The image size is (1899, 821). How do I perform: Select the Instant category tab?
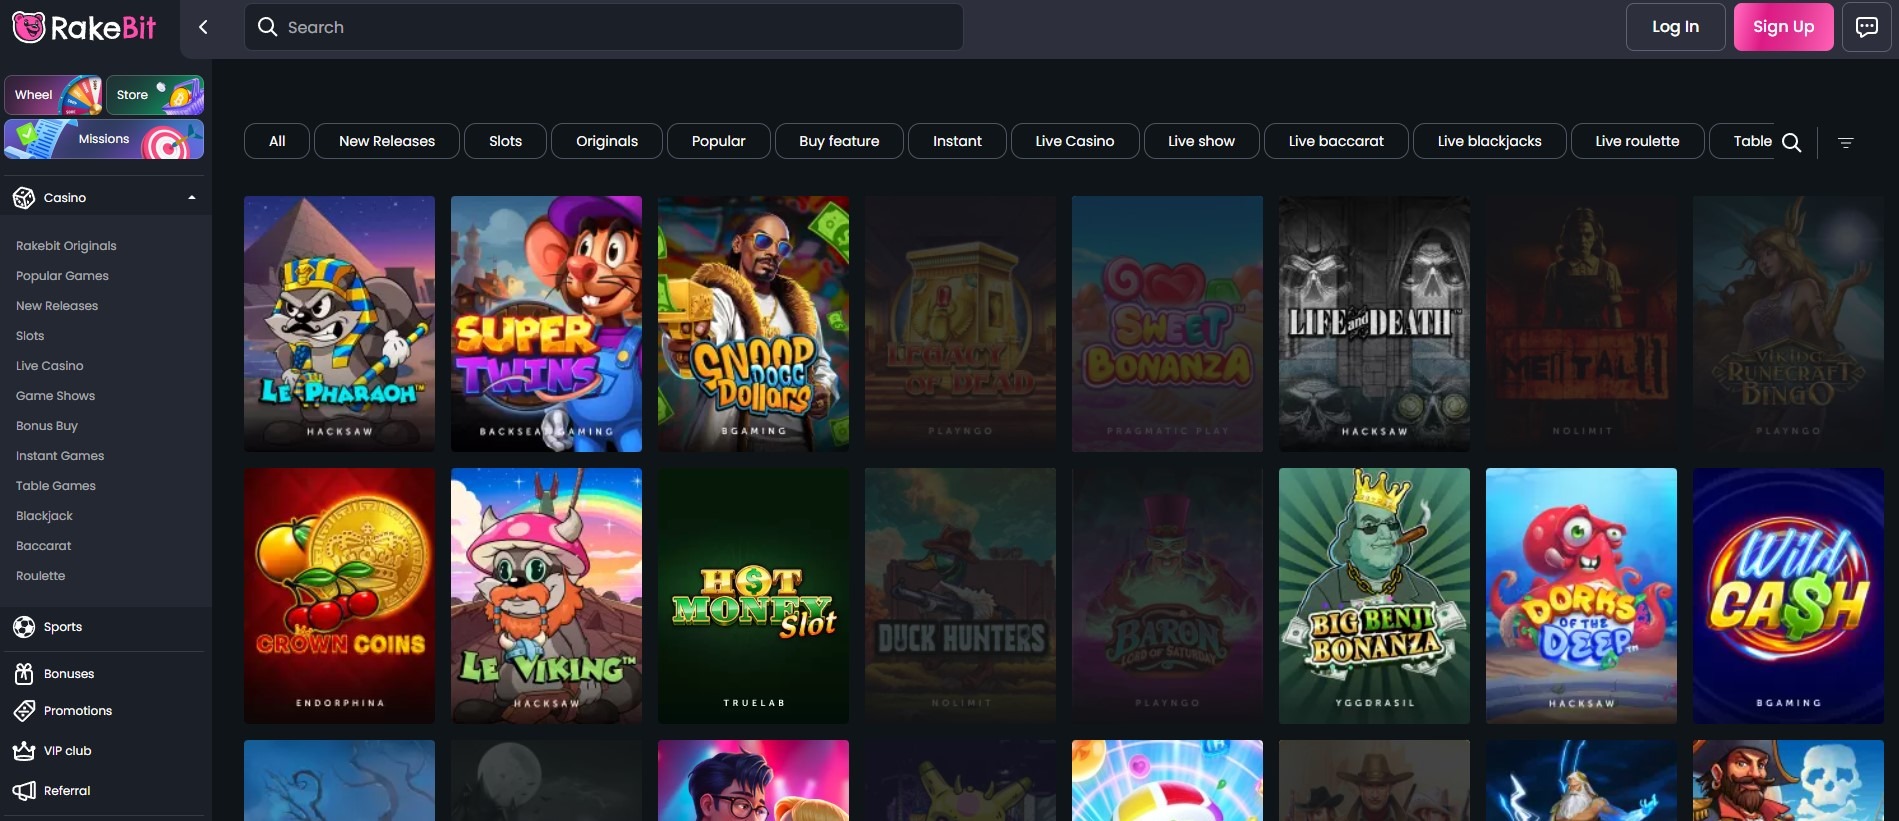click(957, 141)
